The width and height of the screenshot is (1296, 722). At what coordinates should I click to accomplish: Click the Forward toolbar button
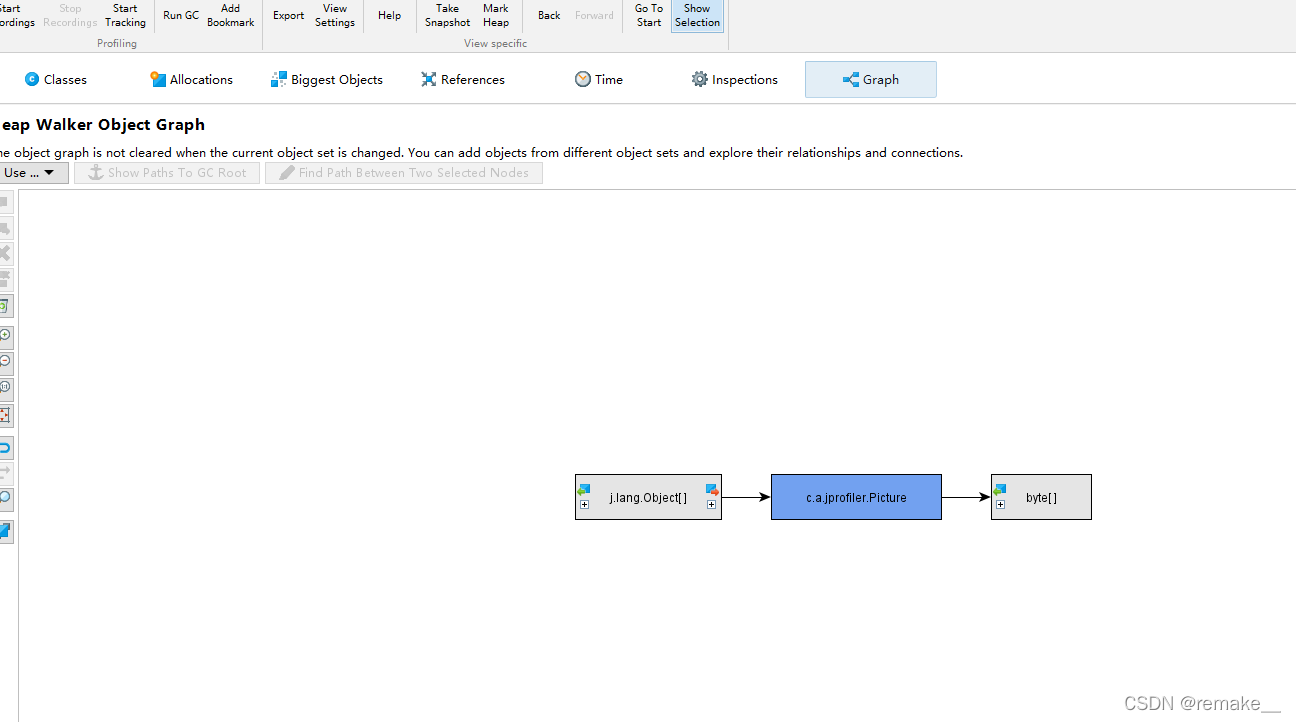click(x=594, y=15)
